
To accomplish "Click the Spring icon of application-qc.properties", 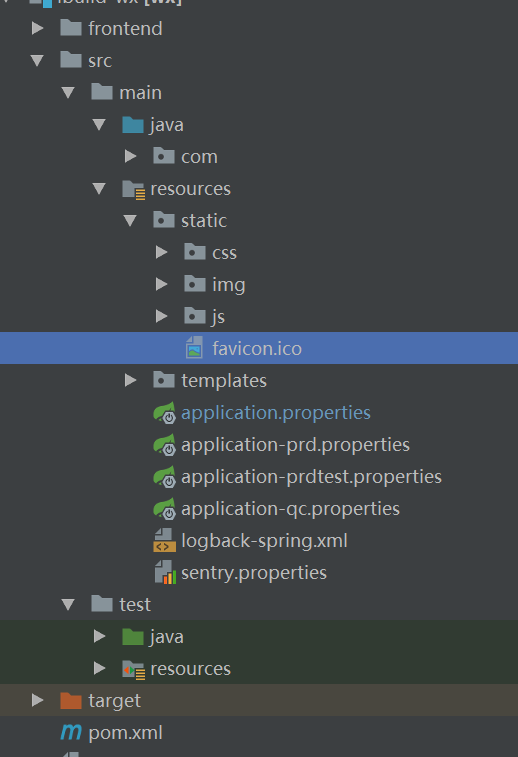I will 165,509.
